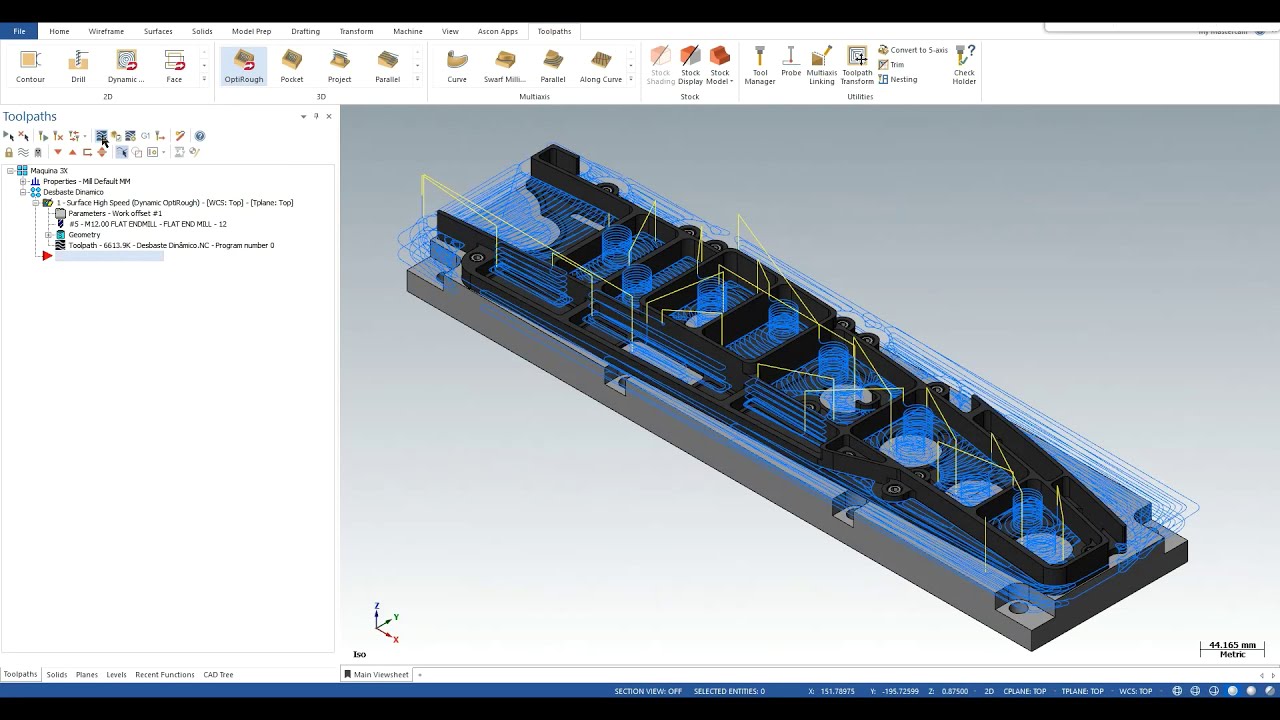Click the Stock Shading icon
This screenshot has height=720, width=1280.
(660, 66)
